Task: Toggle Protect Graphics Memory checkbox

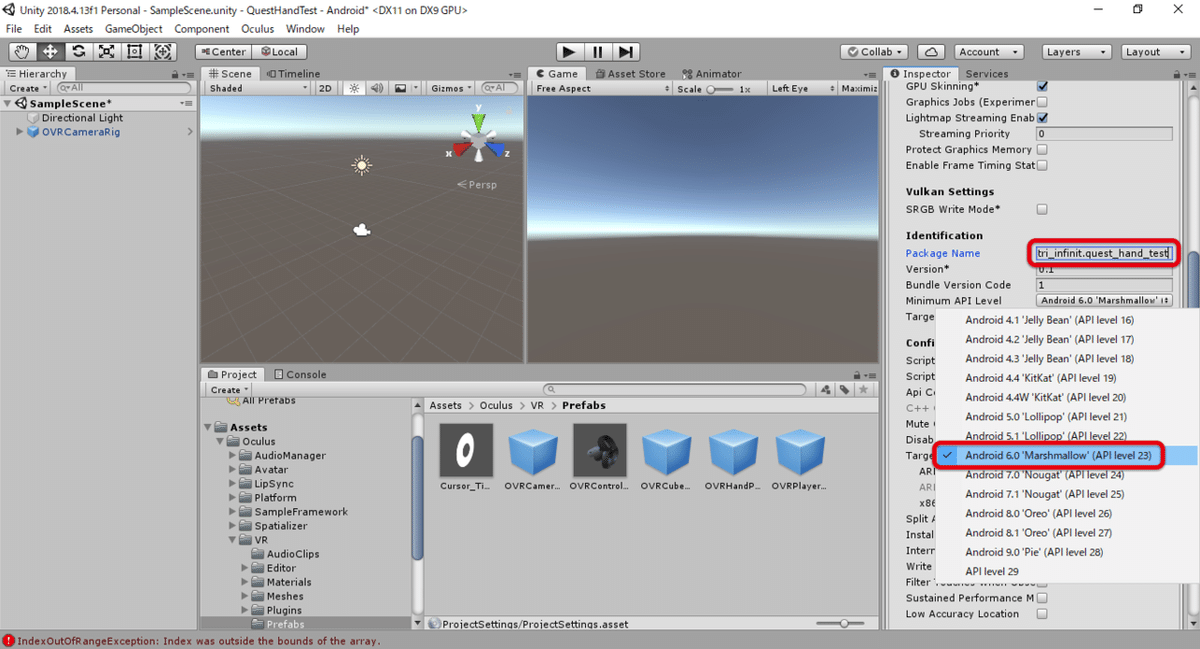Action: click(1043, 150)
